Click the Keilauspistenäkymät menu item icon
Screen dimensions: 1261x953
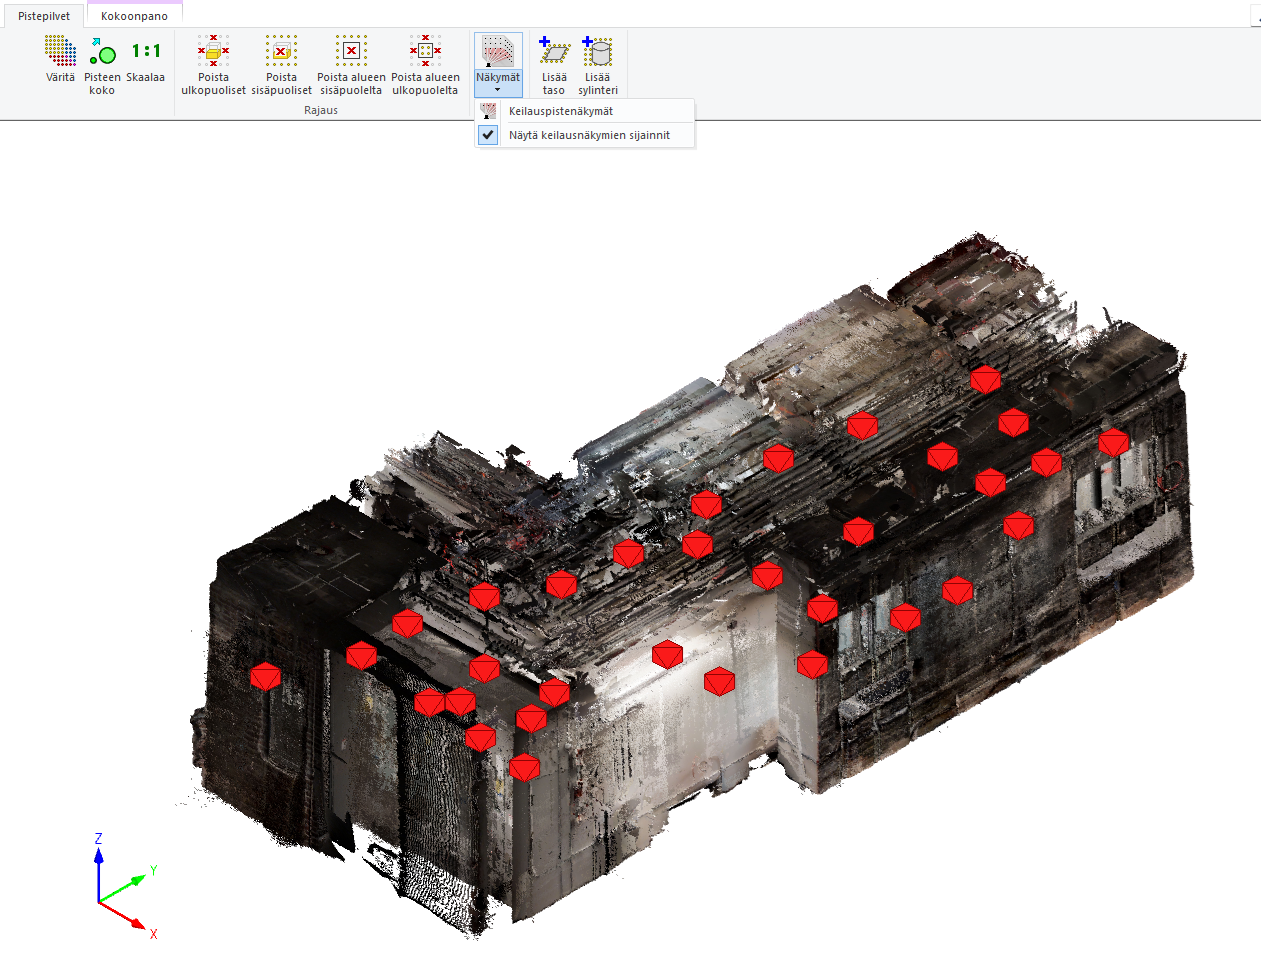coord(488,111)
